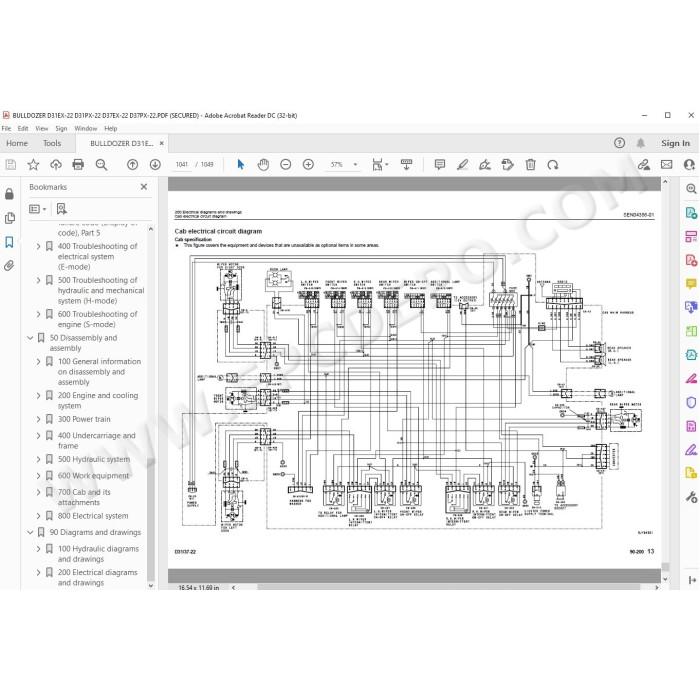Zoom out with the minus button
The image size is (700, 700).
[x=286, y=165]
